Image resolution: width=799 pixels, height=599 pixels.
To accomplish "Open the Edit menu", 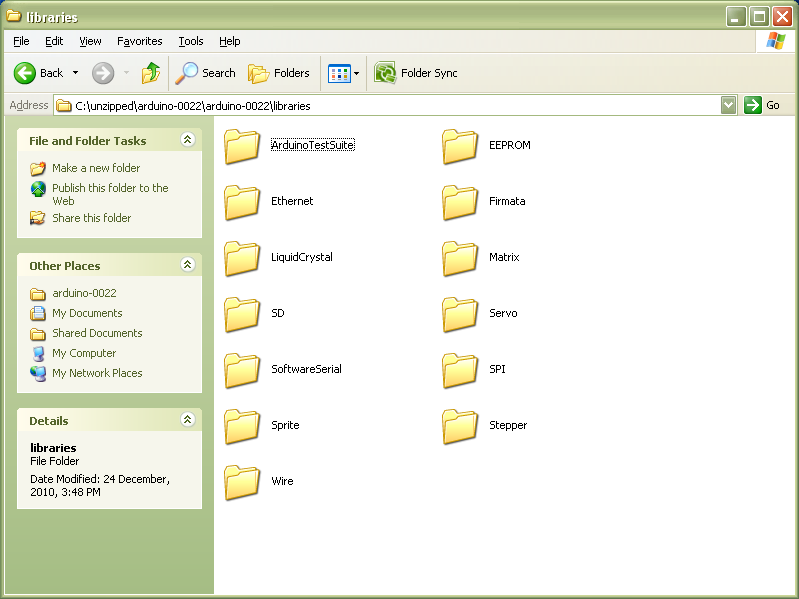I will click(54, 41).
